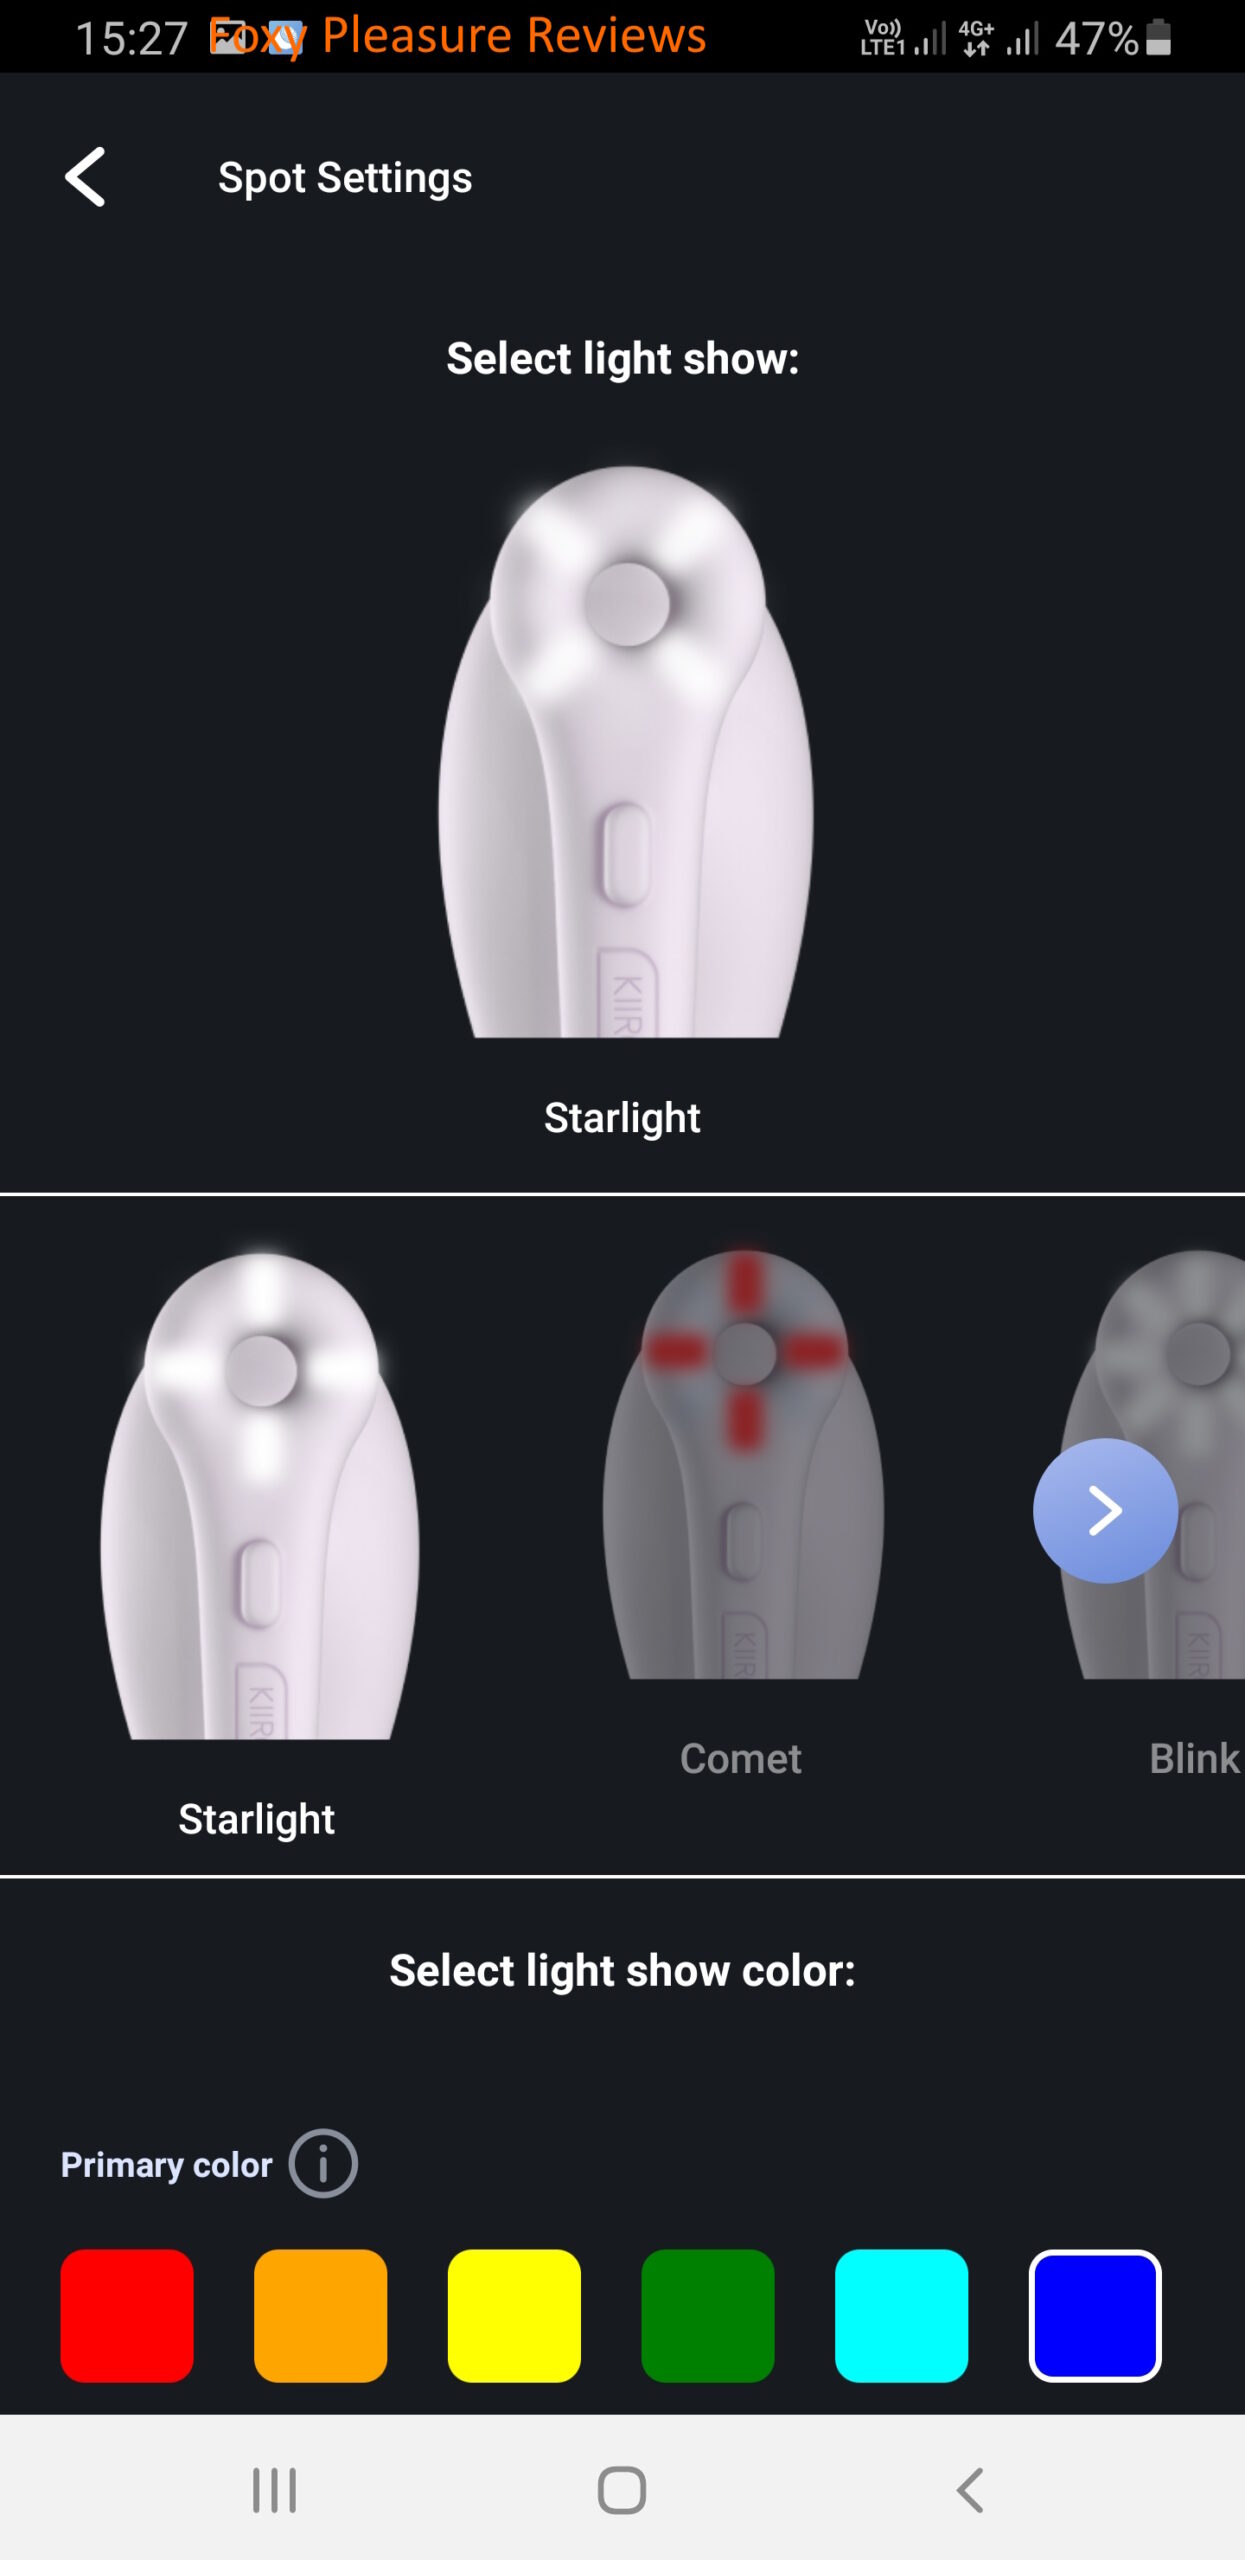The width and height of the screenshot is (1245, 2560).
Task: Tap the blue next-arrow carousel button
Action: coord(1105,1510)
